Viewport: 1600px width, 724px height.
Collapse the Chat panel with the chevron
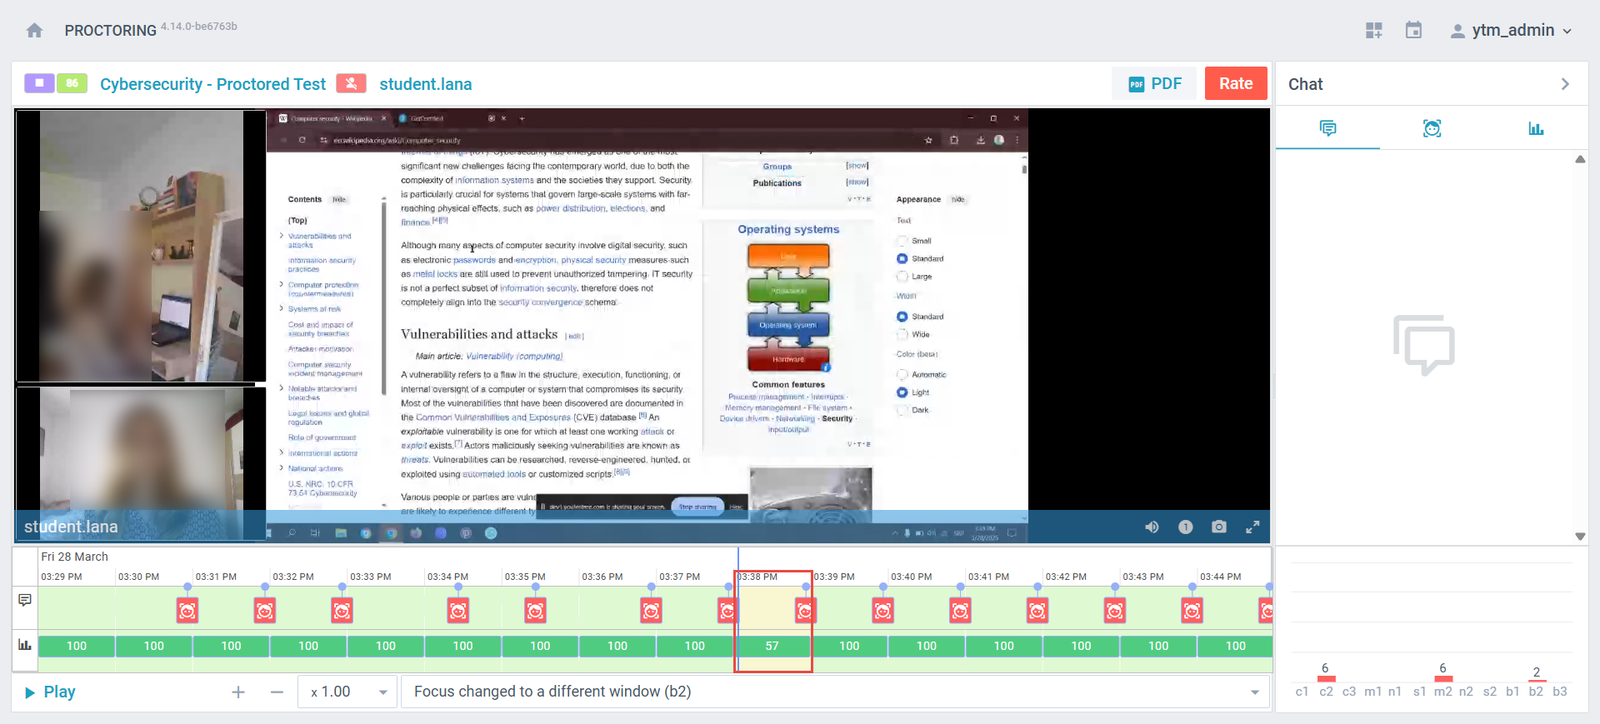1565,84
